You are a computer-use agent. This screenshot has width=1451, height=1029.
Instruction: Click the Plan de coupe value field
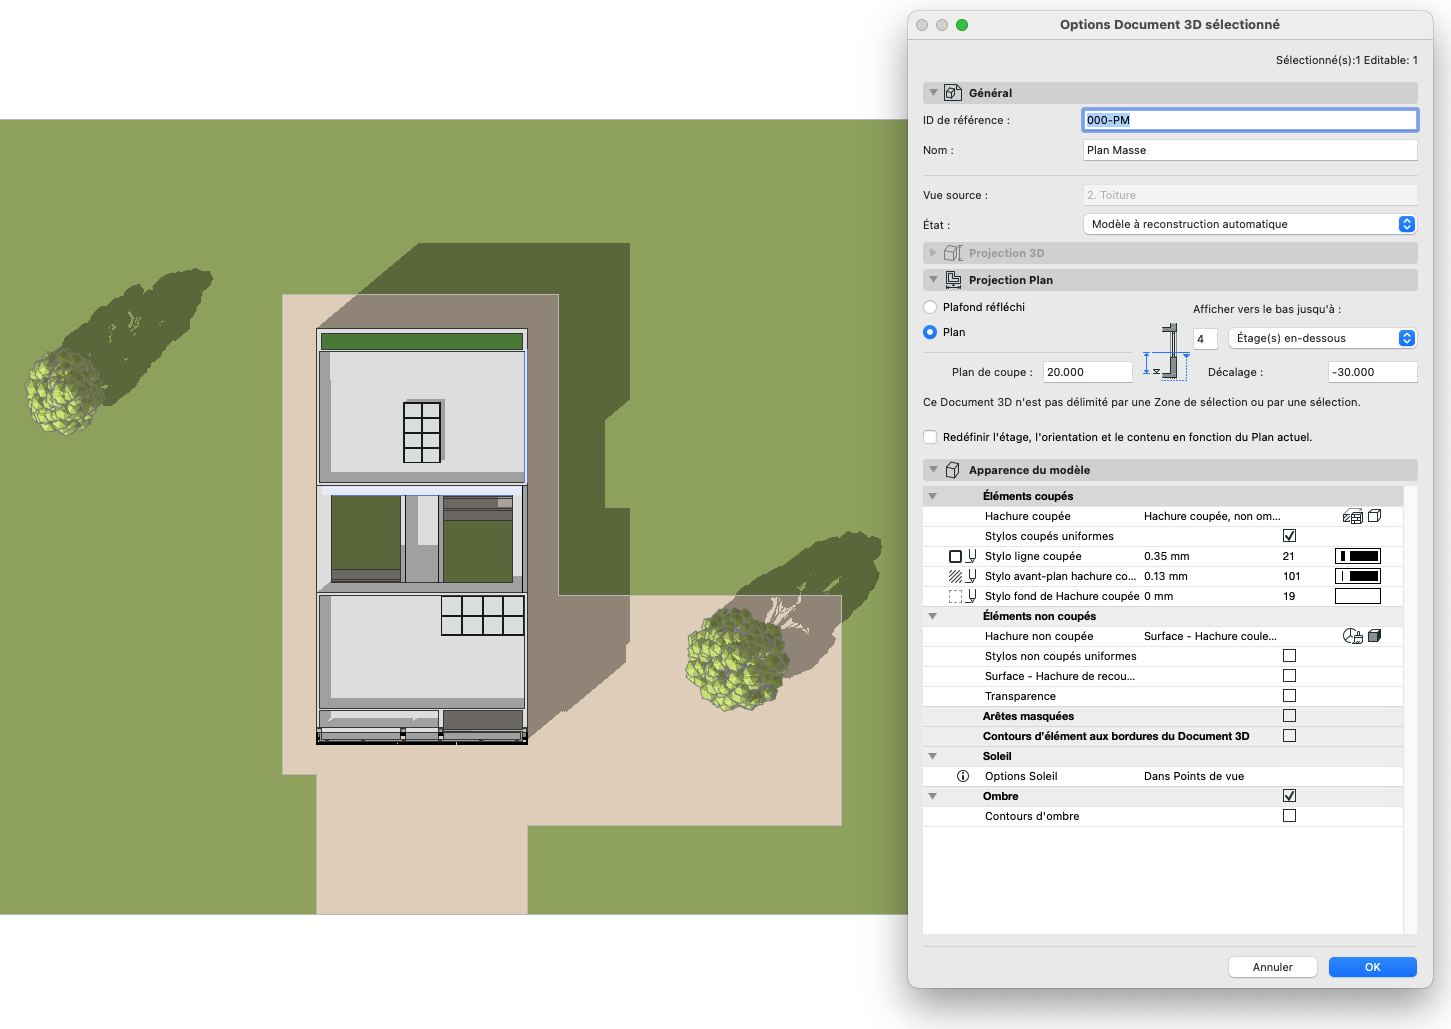(1088, 372)
